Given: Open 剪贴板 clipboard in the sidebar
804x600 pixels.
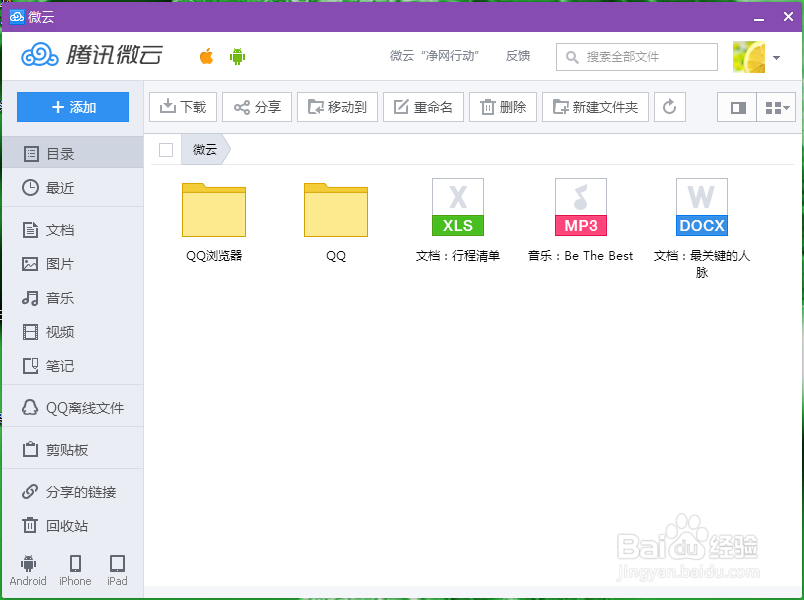Looking at the screenshot, I should coord(72,450).
